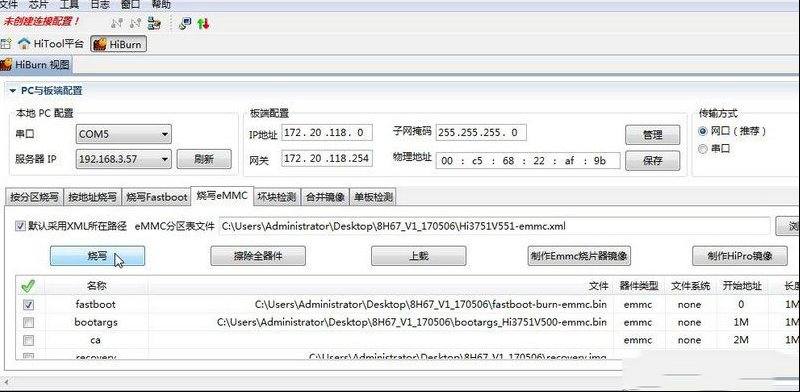Select the HiBurn 视图 view tab

point(35,65)
